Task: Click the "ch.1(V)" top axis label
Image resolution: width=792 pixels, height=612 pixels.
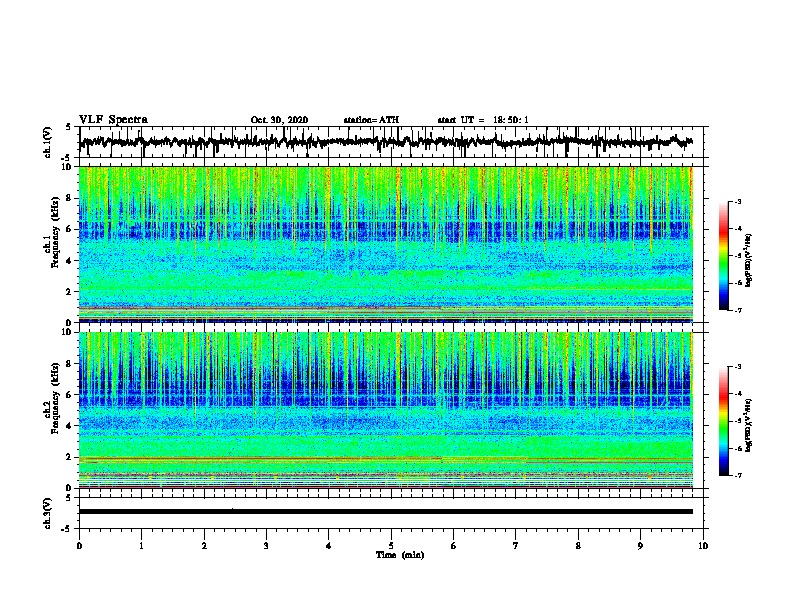Action: 49,142
